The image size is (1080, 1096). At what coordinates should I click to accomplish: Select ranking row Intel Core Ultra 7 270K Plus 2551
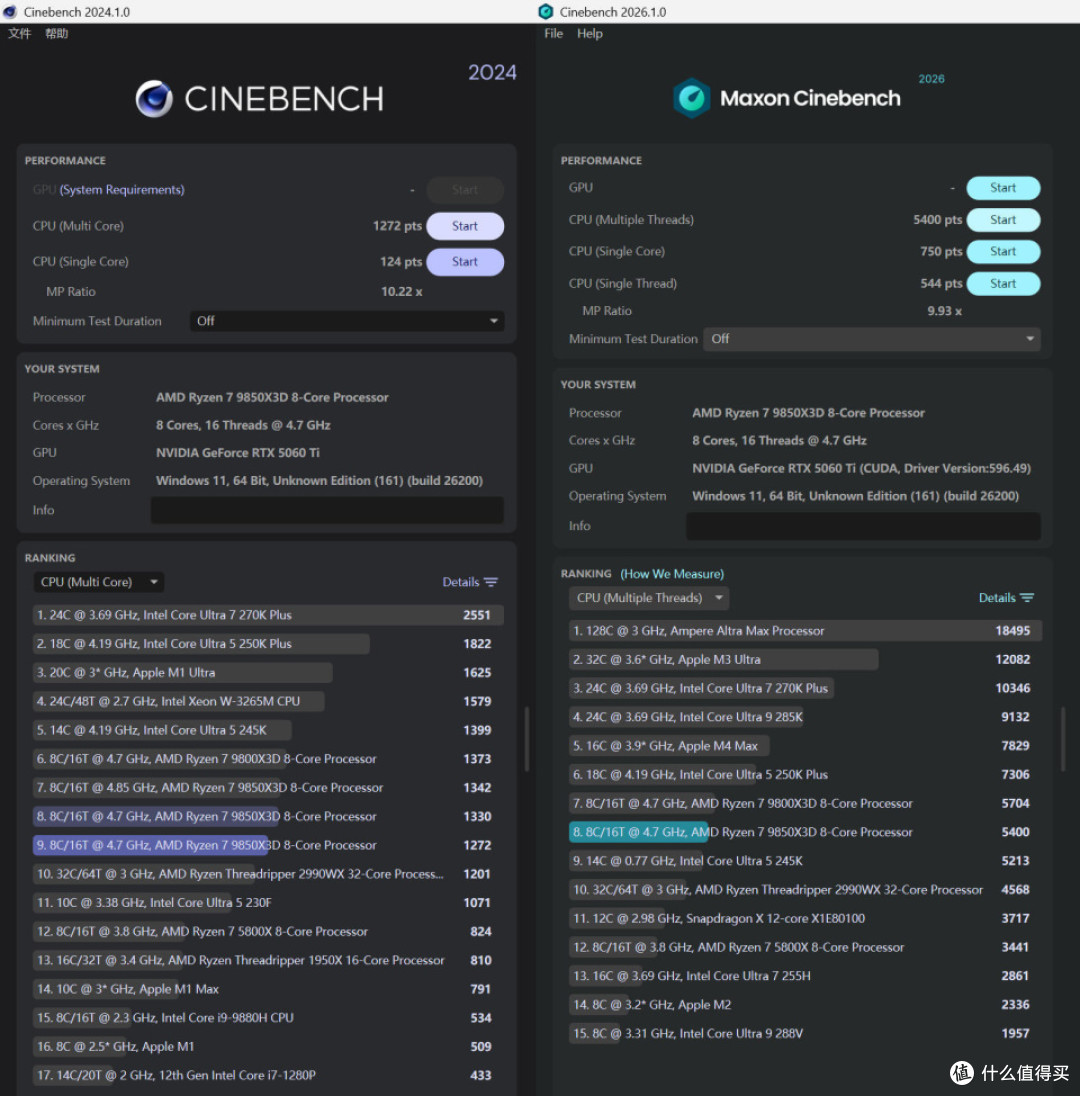tap(268, 615)
